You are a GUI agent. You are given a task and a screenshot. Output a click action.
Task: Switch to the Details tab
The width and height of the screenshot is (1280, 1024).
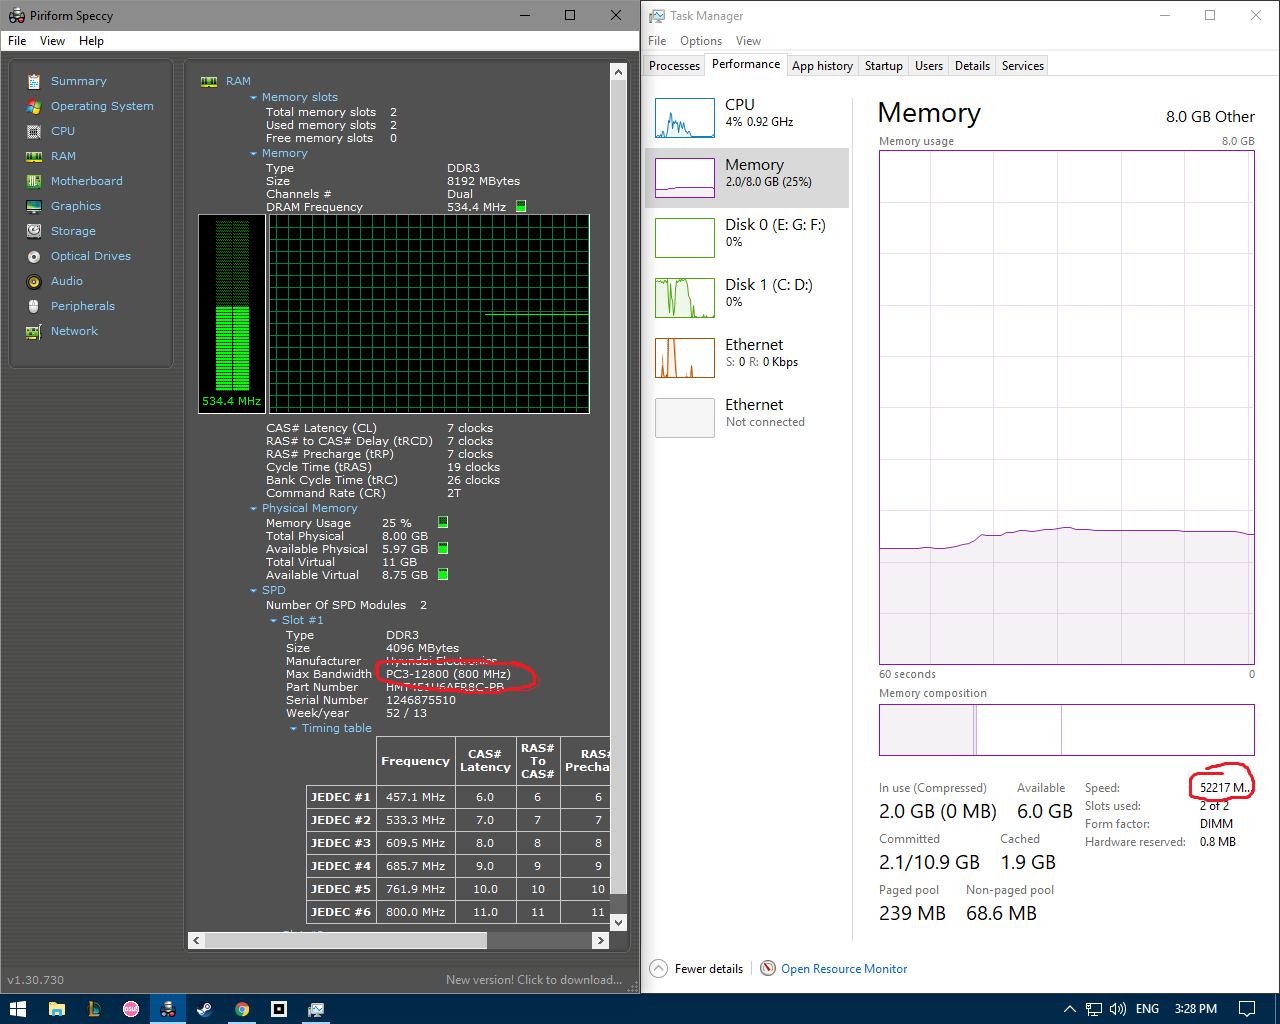[x=972, y=66]
